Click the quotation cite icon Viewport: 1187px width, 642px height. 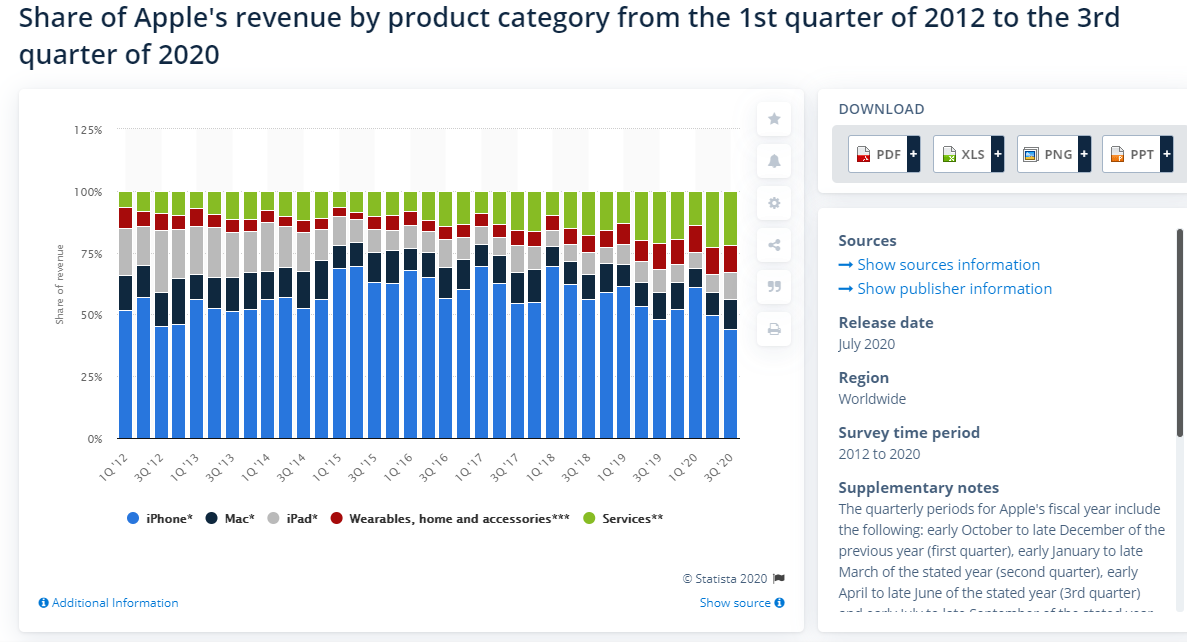(774, 287)
